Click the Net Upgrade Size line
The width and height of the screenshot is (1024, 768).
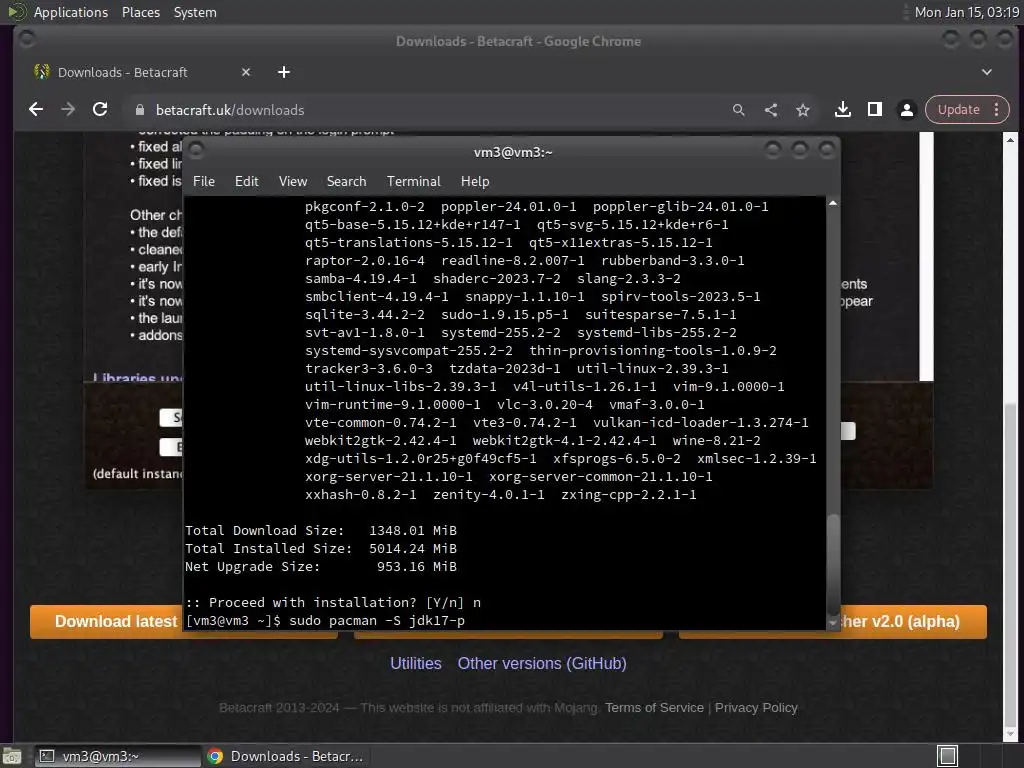pyautogui.click(x=321, y=566)
